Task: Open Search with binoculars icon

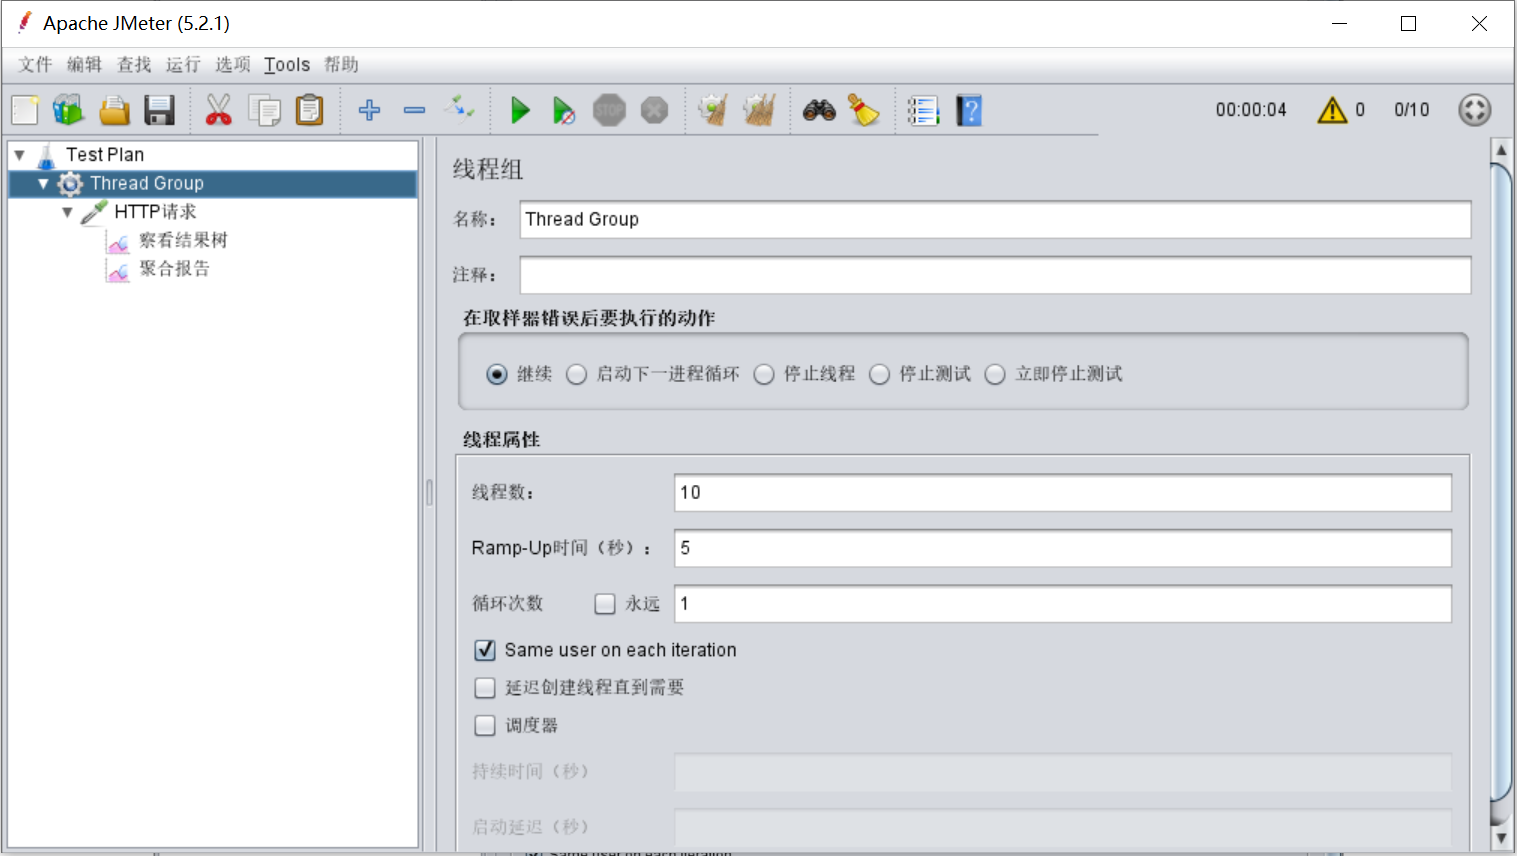Action: pyautogui.click(x=819, y=110)
